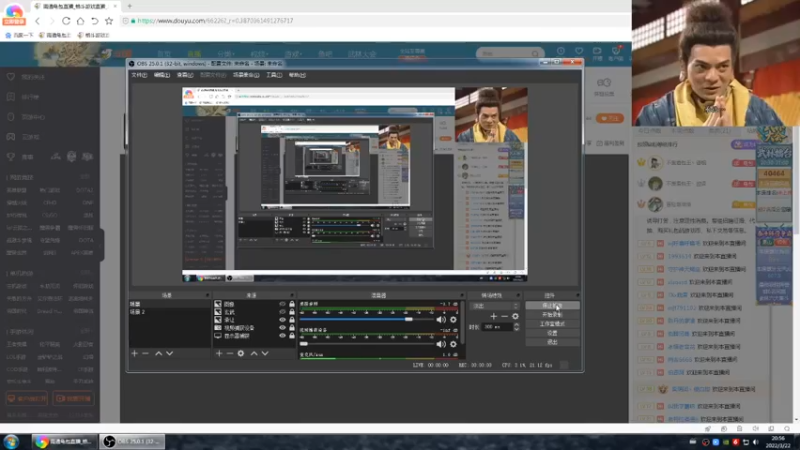Image resolution: width=800 pixels, height=450 pixels.
Task: Toggle visibility of the 视频捕获设备 source
Action: point(282,328)
